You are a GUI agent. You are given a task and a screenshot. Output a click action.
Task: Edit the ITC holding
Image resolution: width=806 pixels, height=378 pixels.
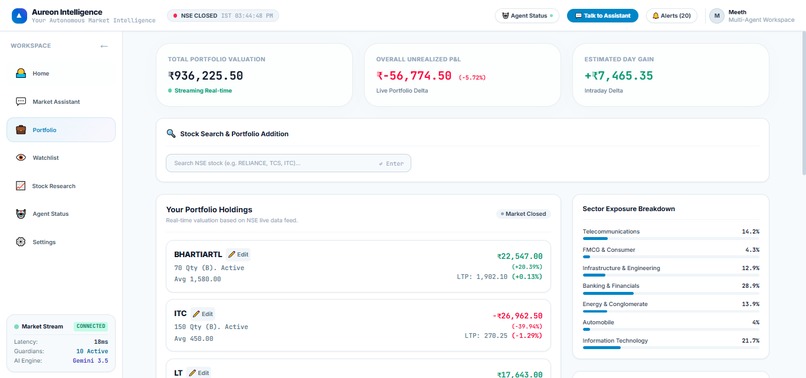(203, 314)
